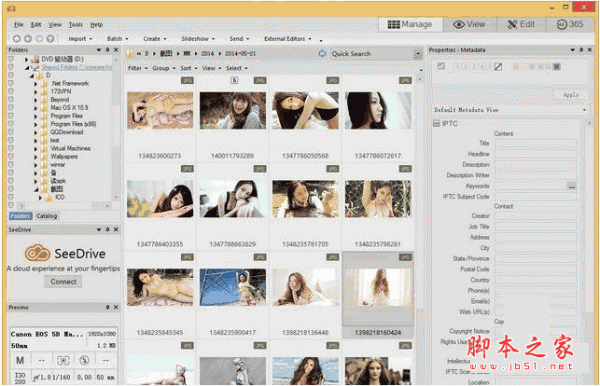Open the Import dropdown
Image resolution: width=600 pixels, height=386 pixels.
[80, 39]
